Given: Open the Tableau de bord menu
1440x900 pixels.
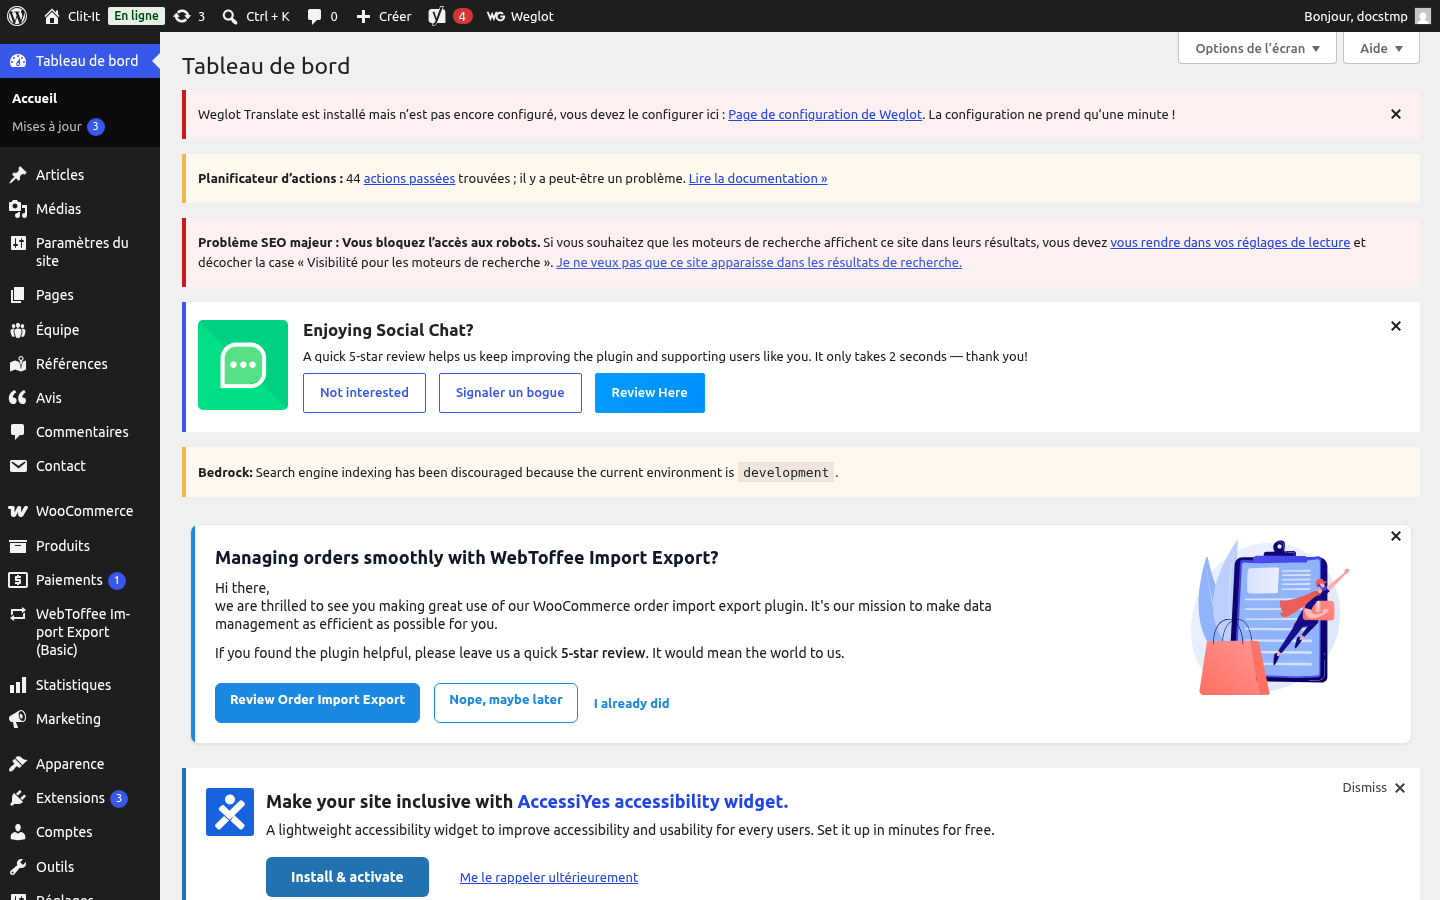Looking at the screenshot, I should (80, 61).
